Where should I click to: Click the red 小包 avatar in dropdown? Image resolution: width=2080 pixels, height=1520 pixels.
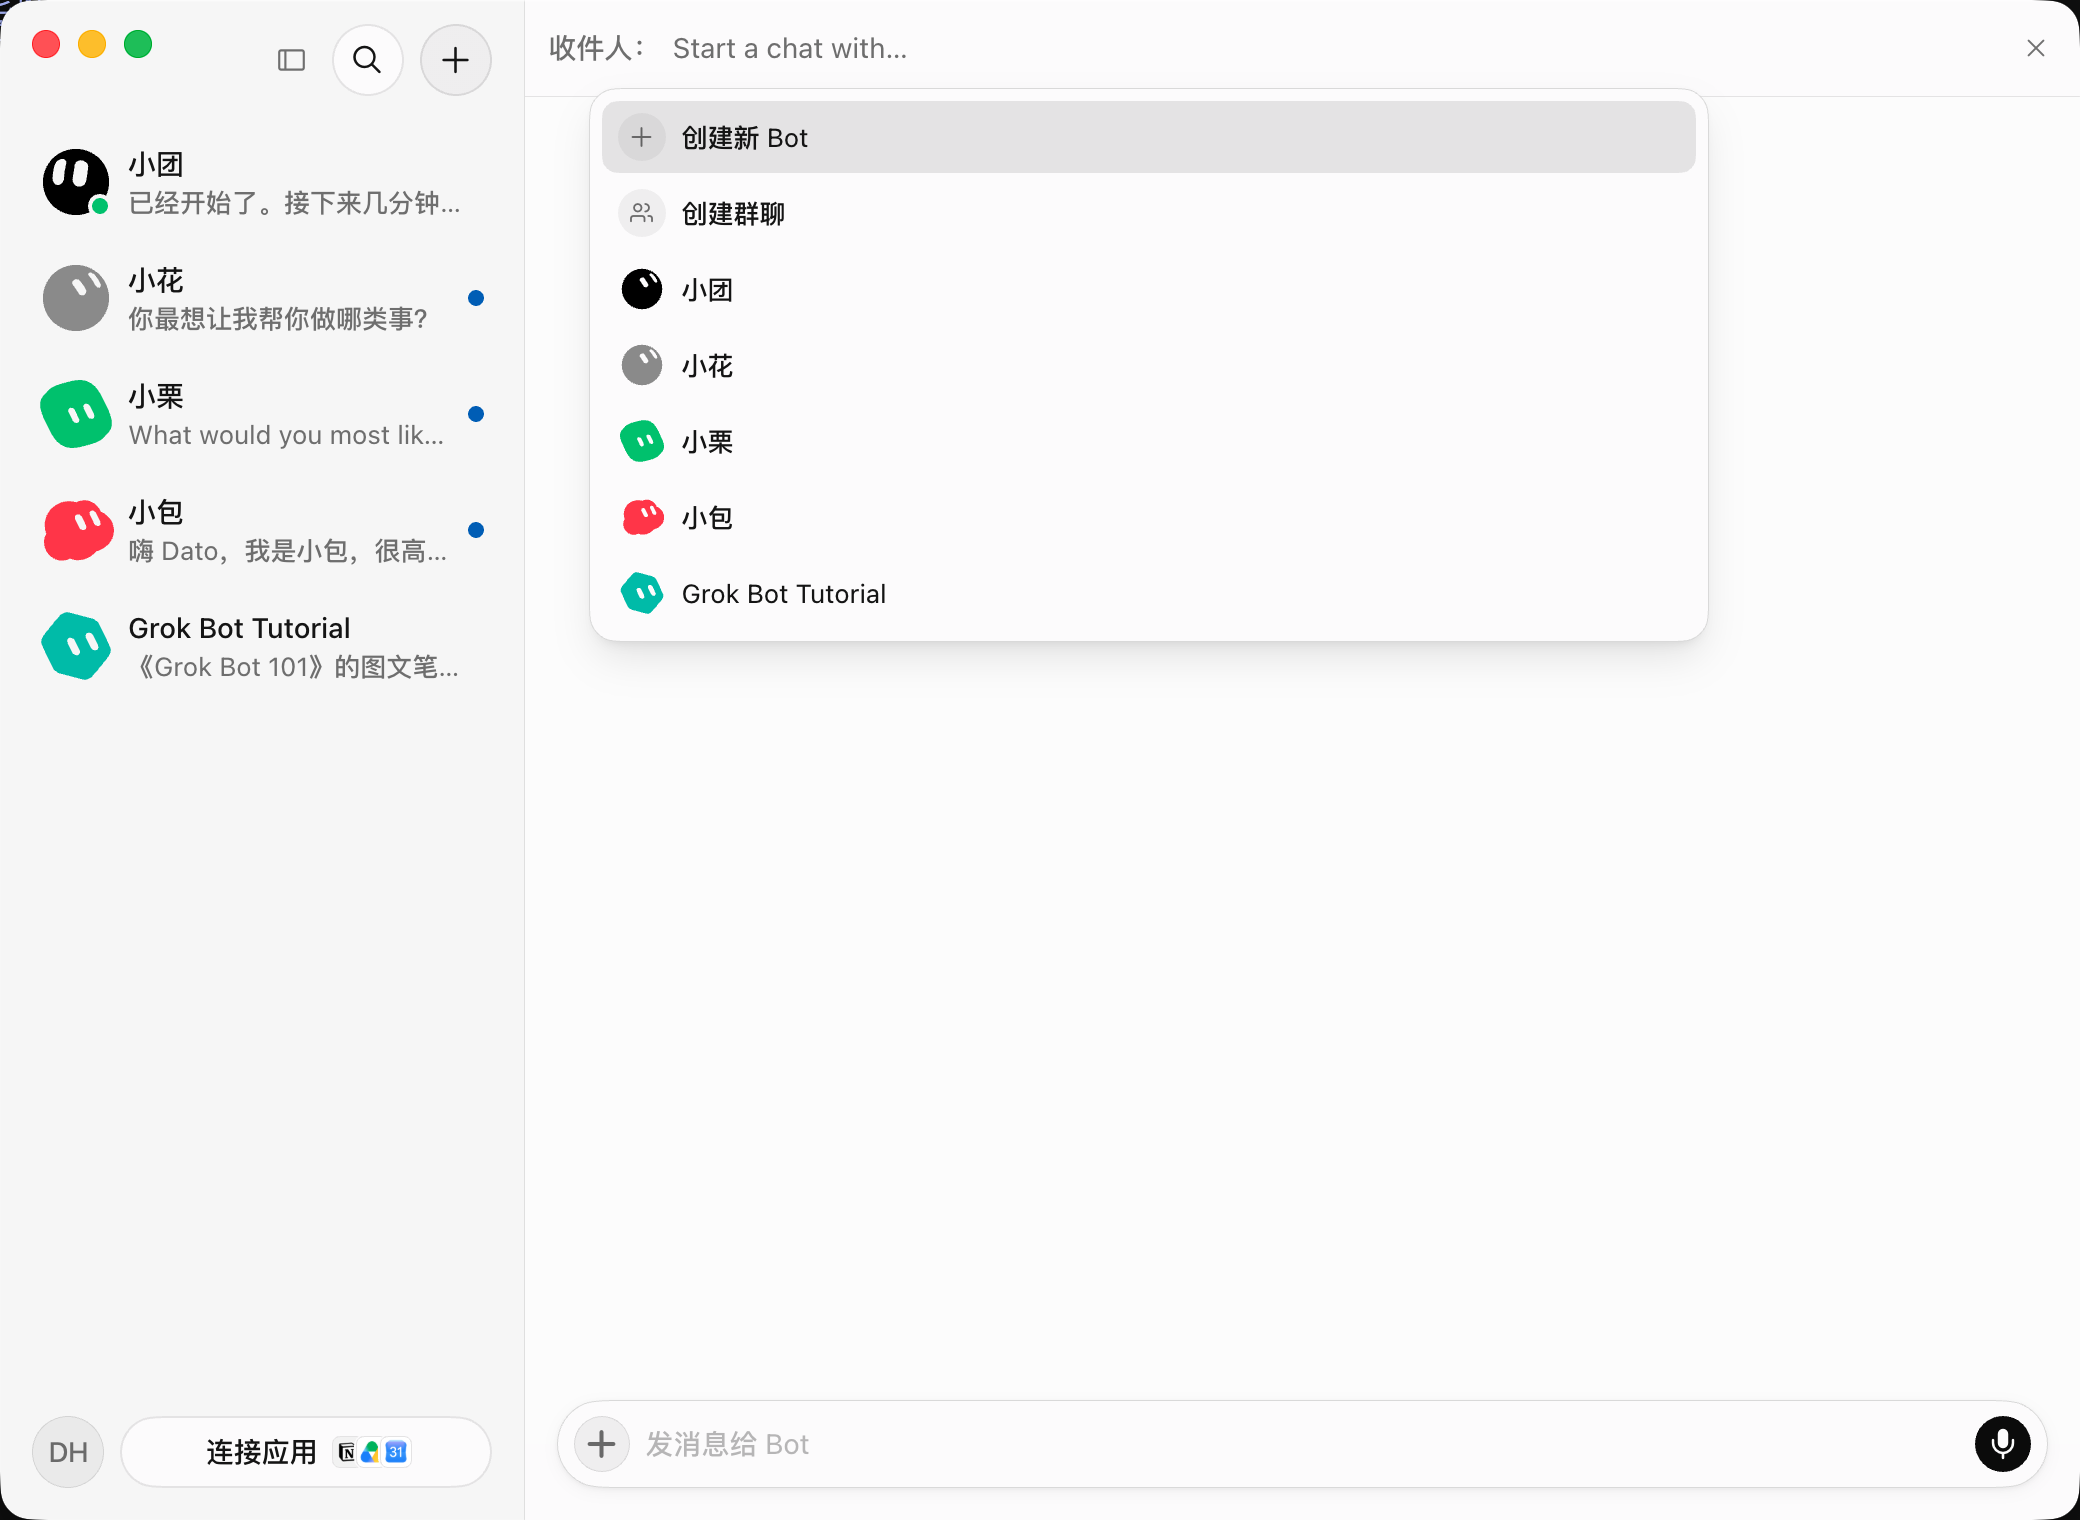(643, 517)
